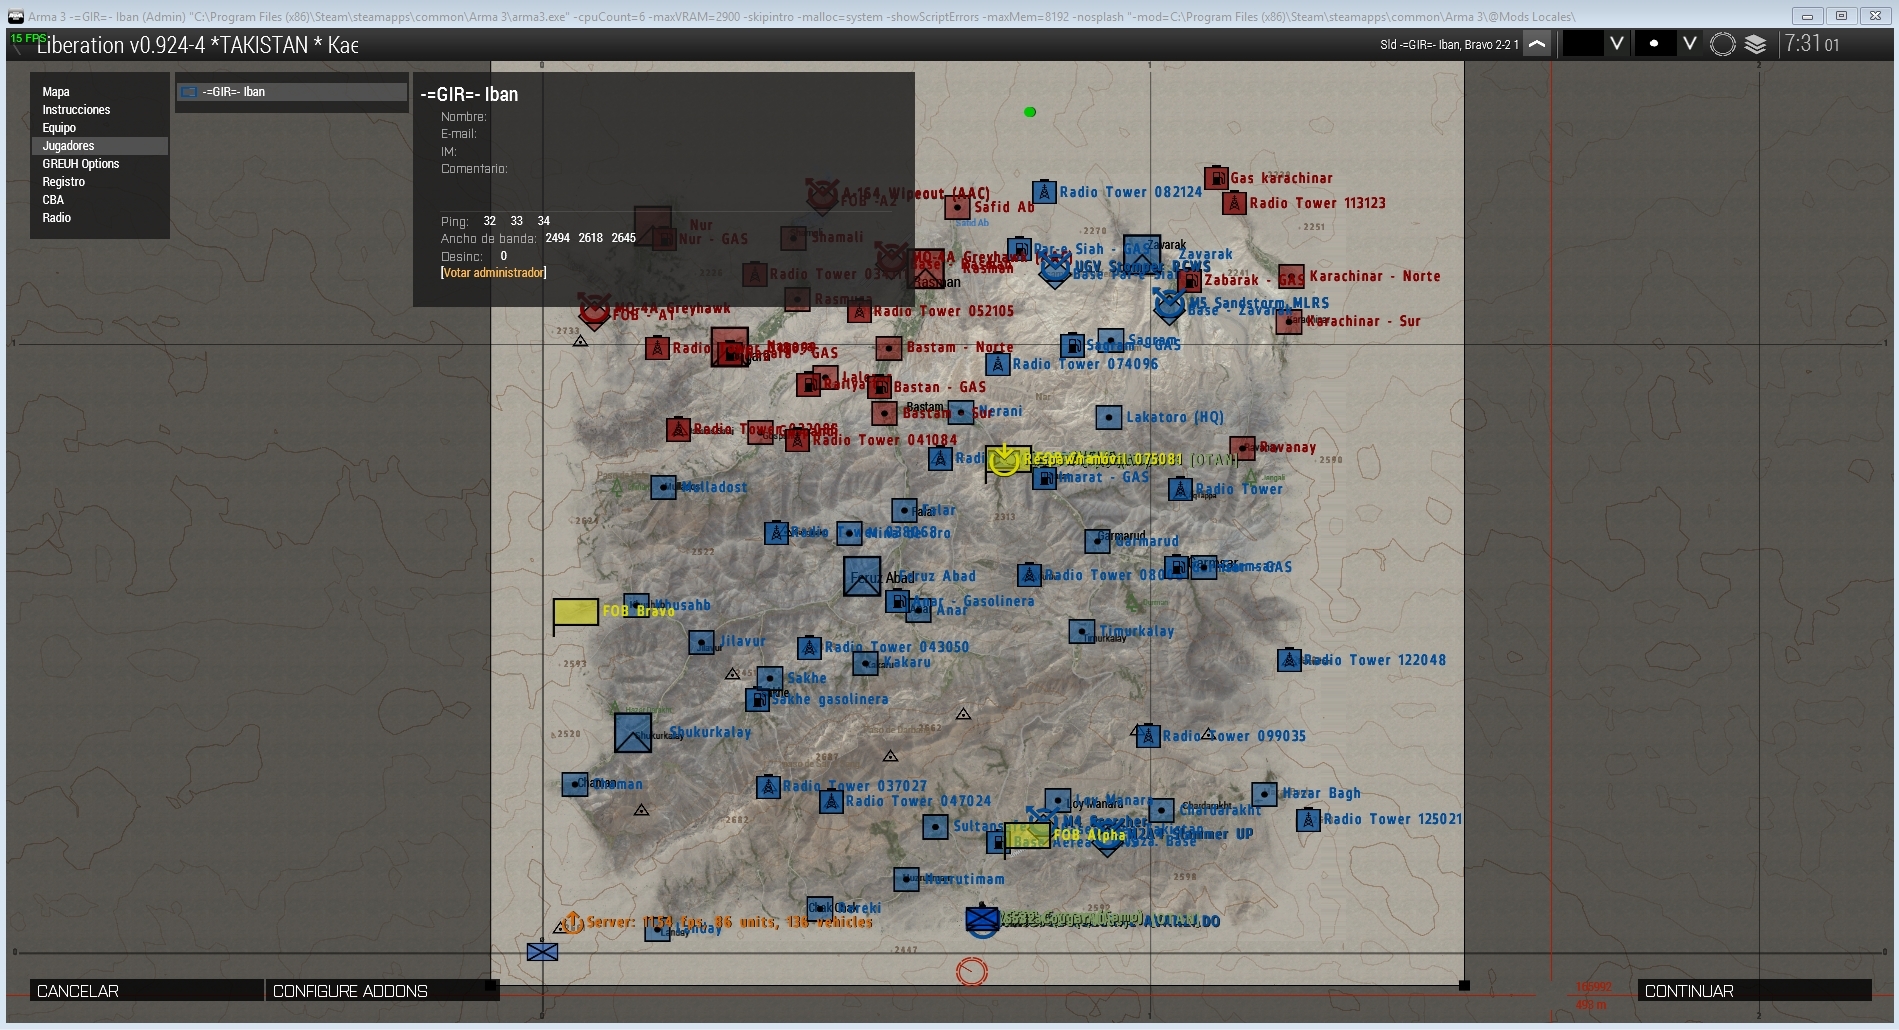Click the green dot map marker
This screenshot has width=1899, height=1030.
point(1030,112)
